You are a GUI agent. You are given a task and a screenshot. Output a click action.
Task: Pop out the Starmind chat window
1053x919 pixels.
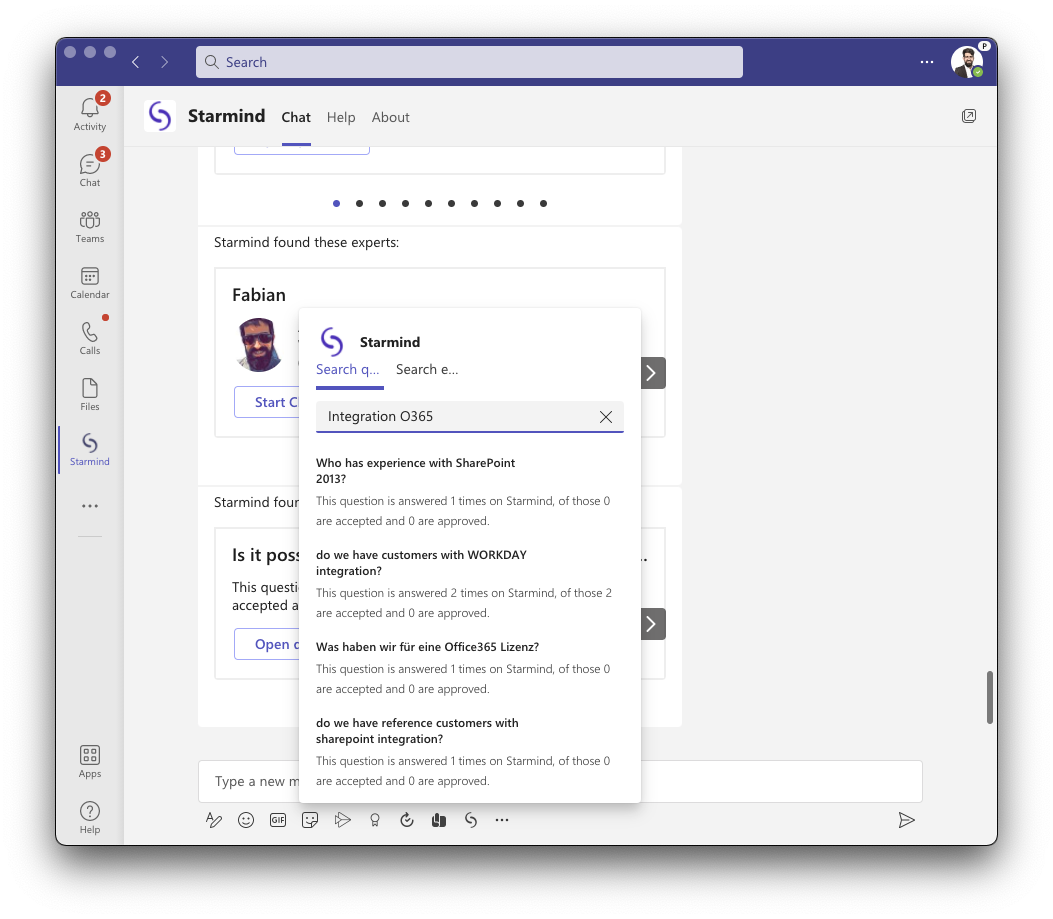[x=968, y=116]
